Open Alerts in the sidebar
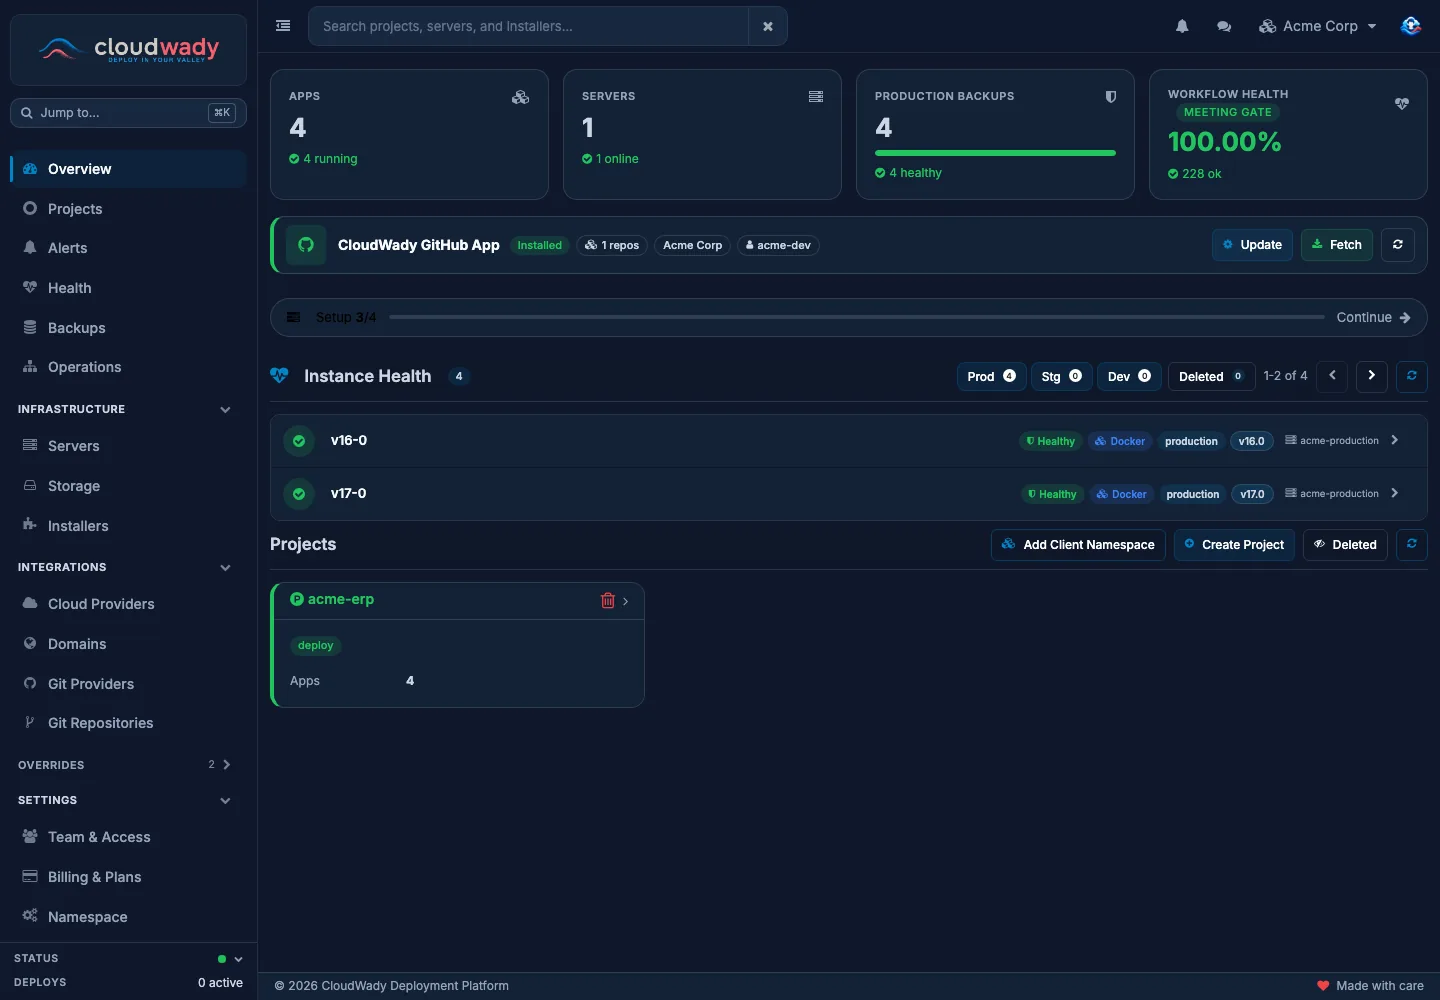Image resolution: width=1440 pixels, height=1000 pixels. tap(128, 248)
